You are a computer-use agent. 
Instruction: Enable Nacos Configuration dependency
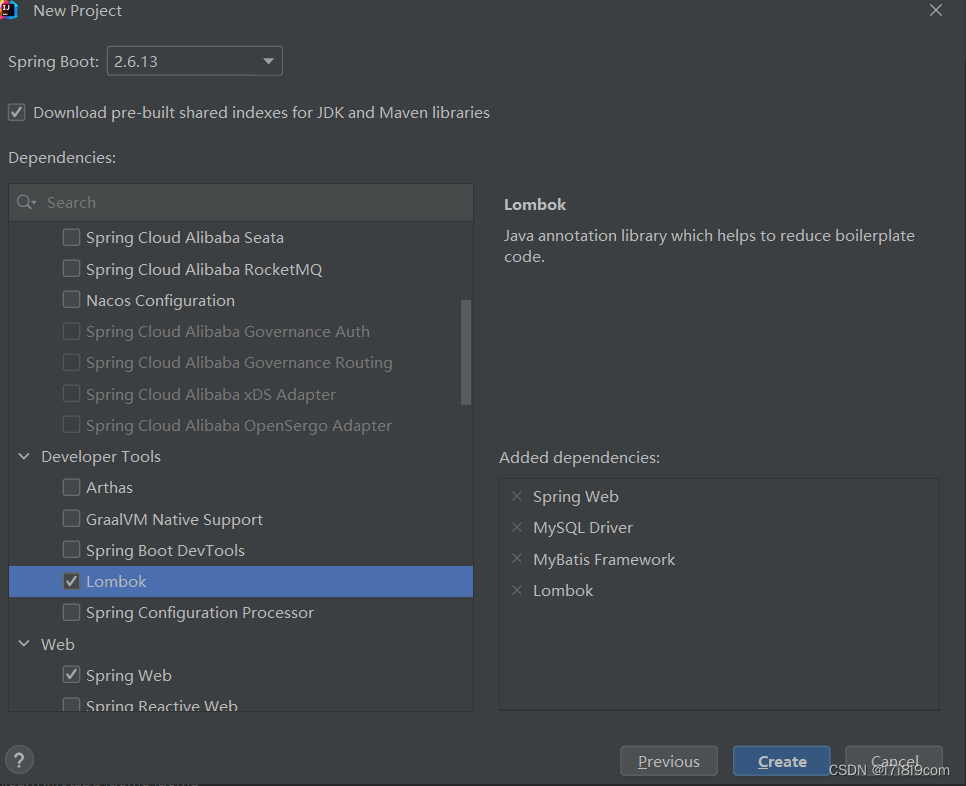[71, 300]
